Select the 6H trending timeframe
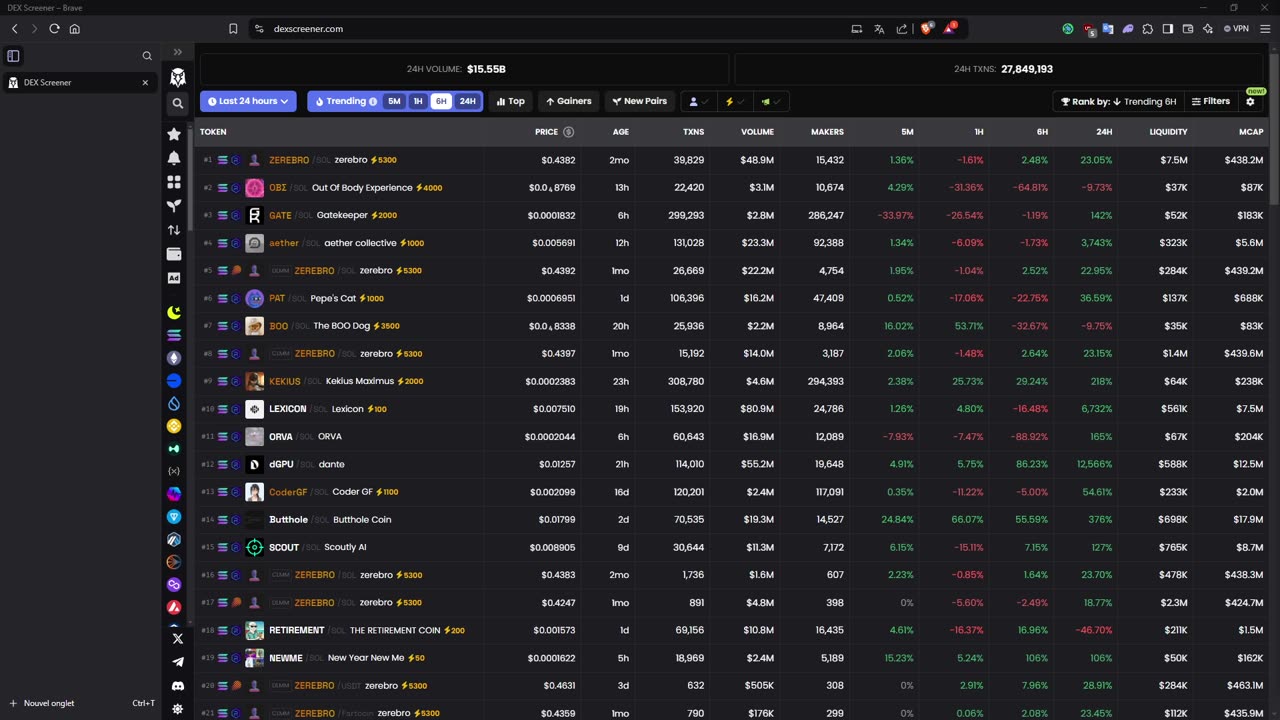 click(441, 101)
